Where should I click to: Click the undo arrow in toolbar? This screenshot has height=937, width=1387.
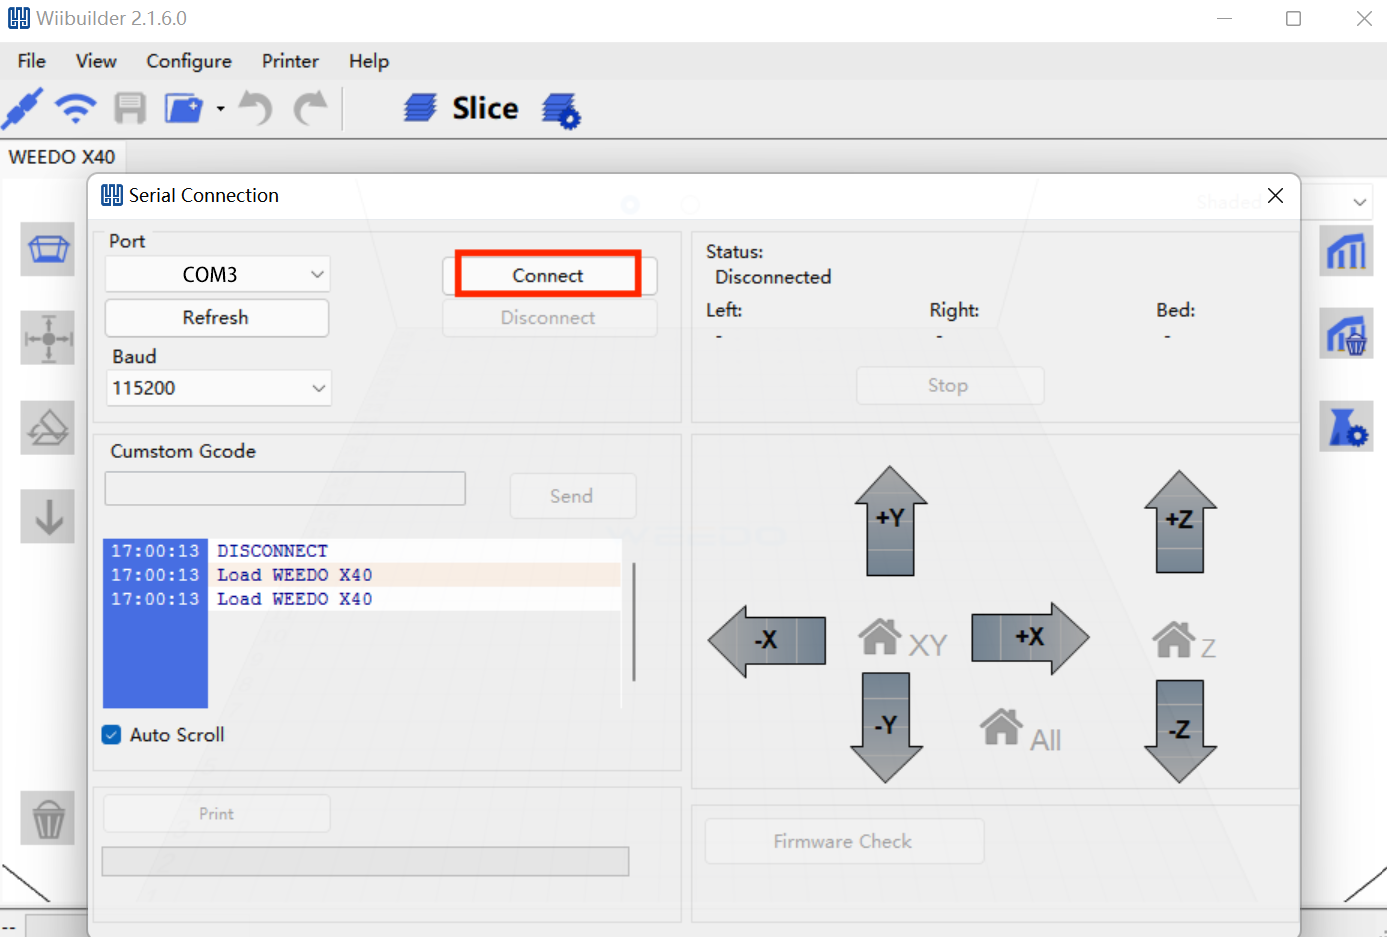click(x=256, y=108)
